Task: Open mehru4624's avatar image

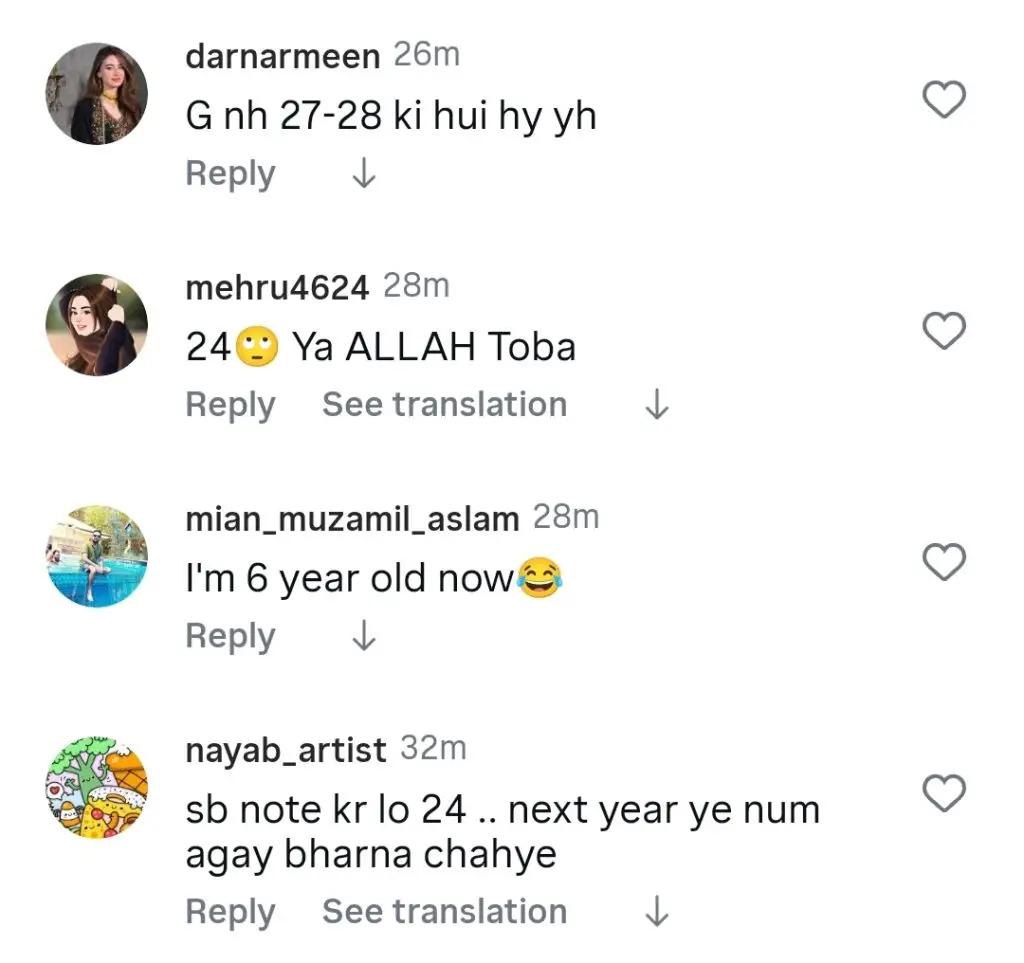Action: pyautogui.click(x=96, y=325)
